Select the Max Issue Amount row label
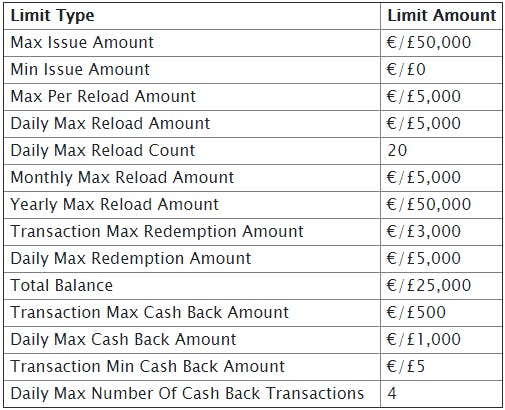505x410 pixels. pos(82,42)
